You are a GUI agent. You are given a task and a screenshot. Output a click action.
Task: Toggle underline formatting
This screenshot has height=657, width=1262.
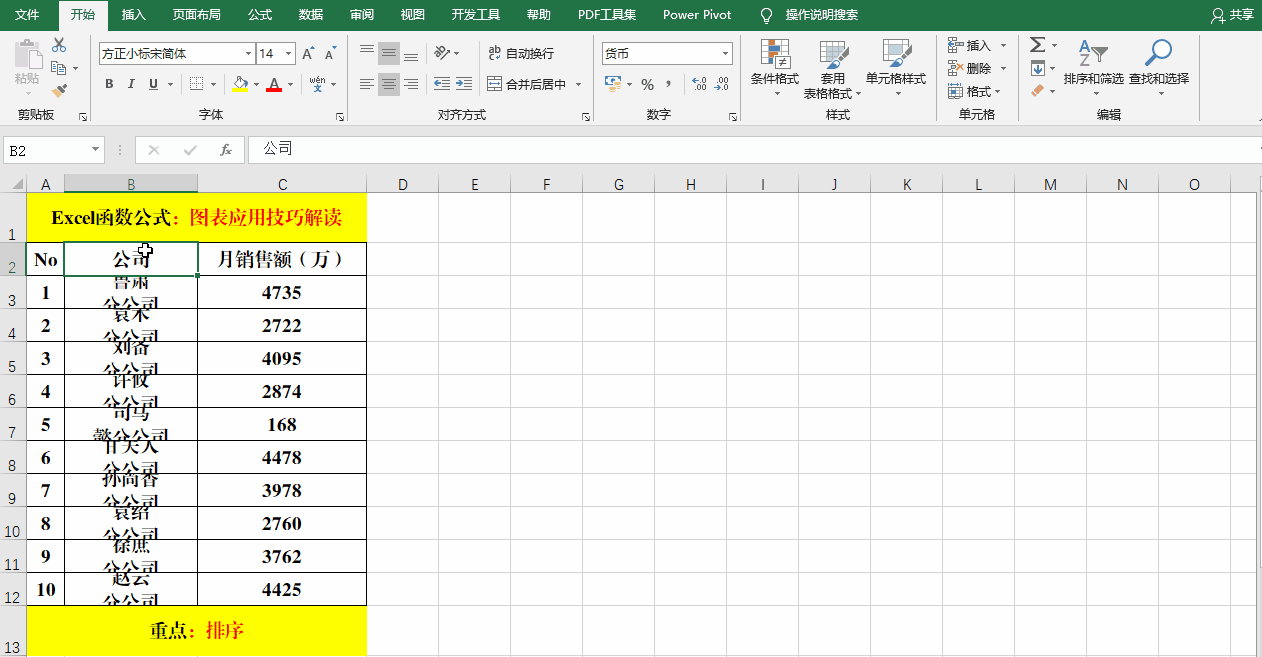tap(154, 84)
